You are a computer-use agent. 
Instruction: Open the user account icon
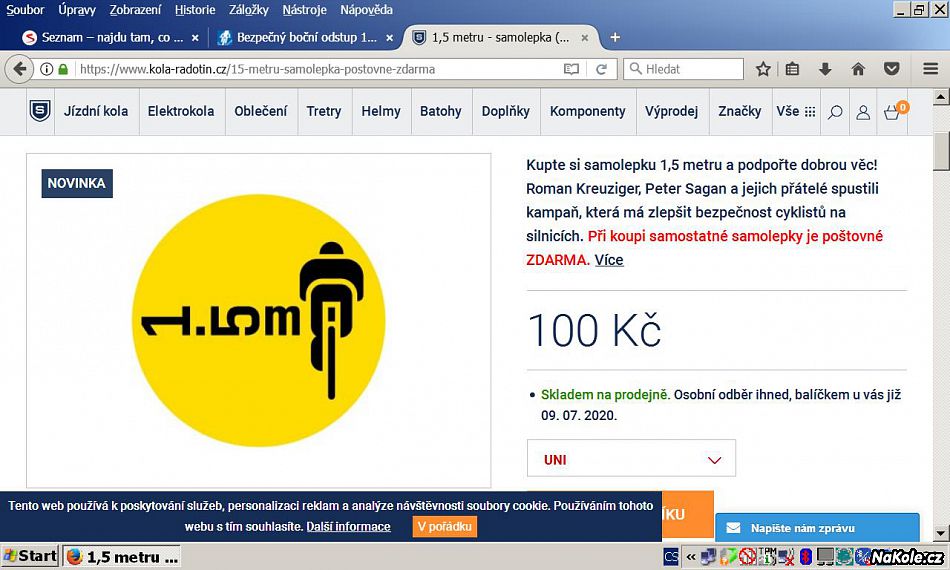coord(863,112)
